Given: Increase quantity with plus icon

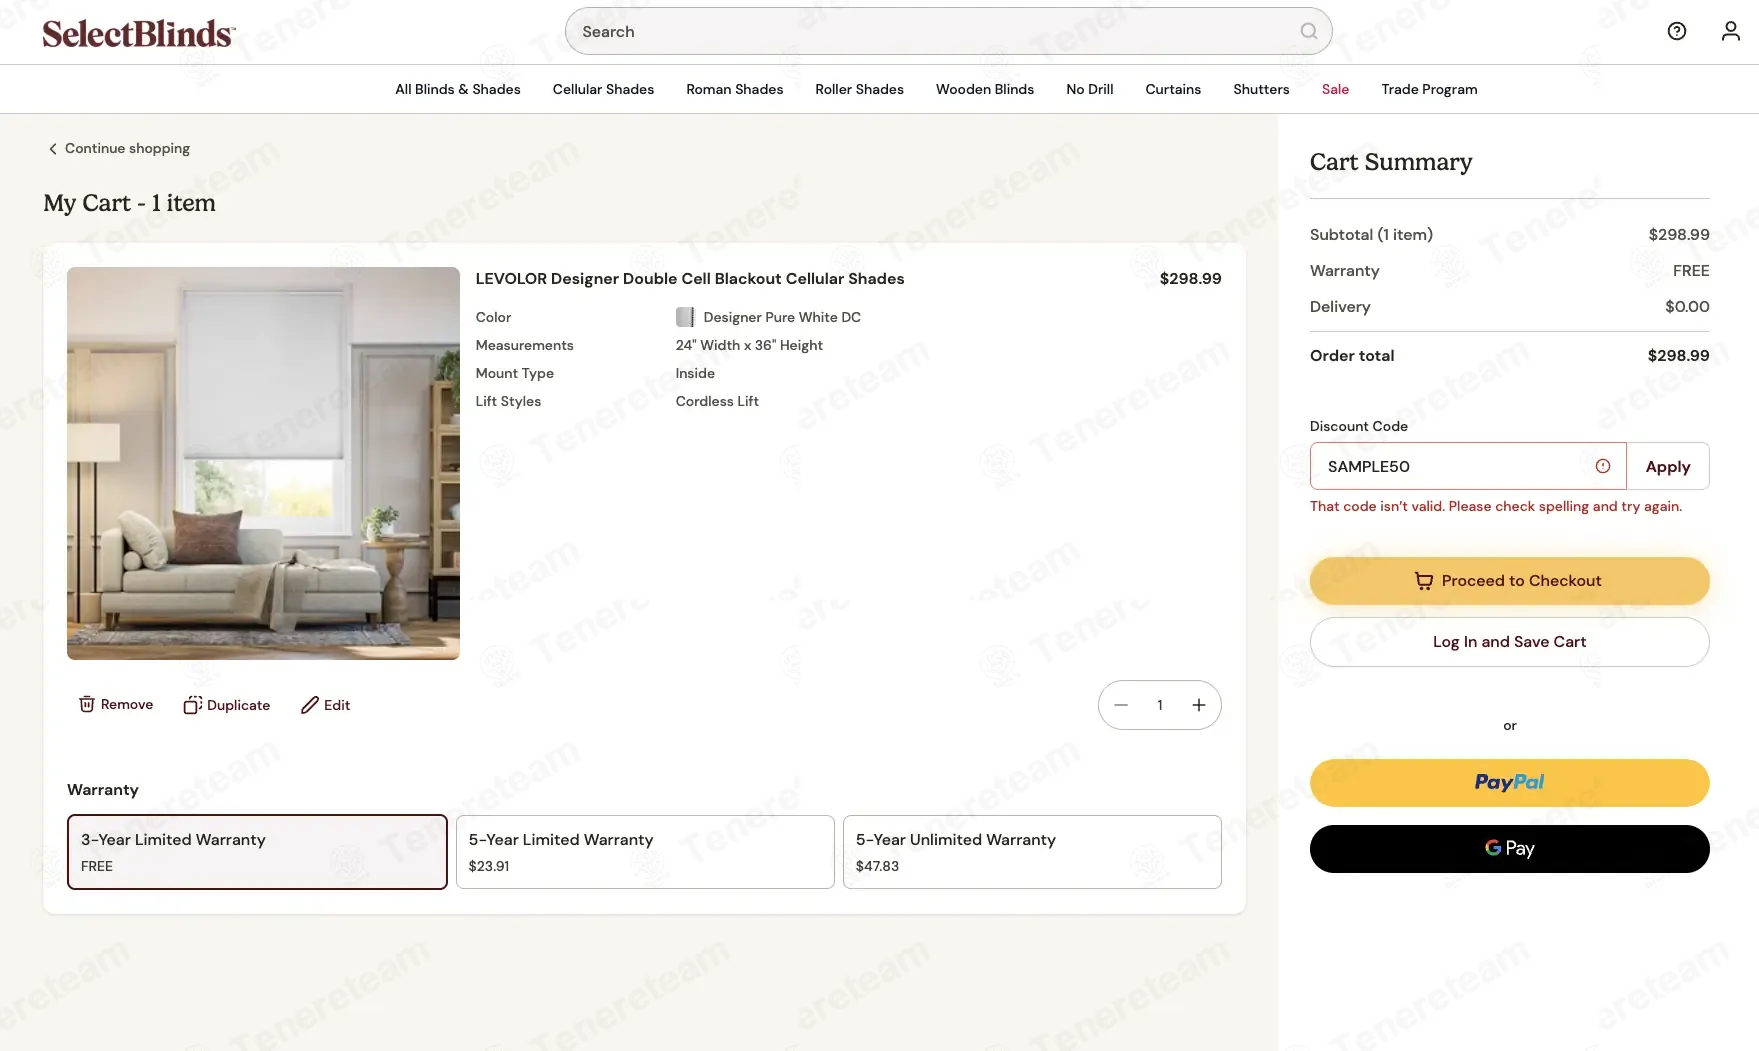Looking at the screenshot, I should coord(1199,705).
